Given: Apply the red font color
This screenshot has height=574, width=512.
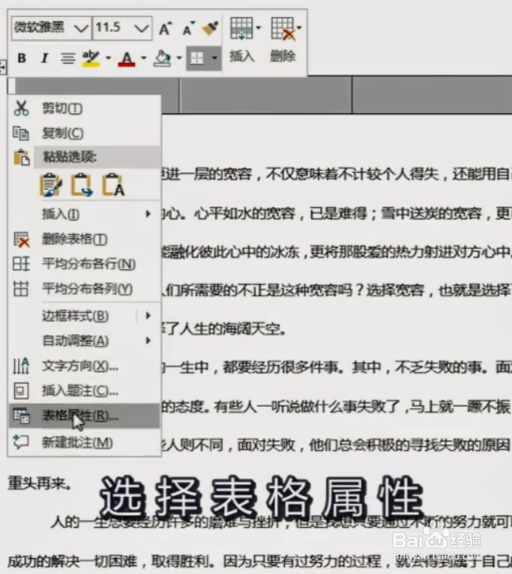Looking at the screenshot, I should click(127, 59).
